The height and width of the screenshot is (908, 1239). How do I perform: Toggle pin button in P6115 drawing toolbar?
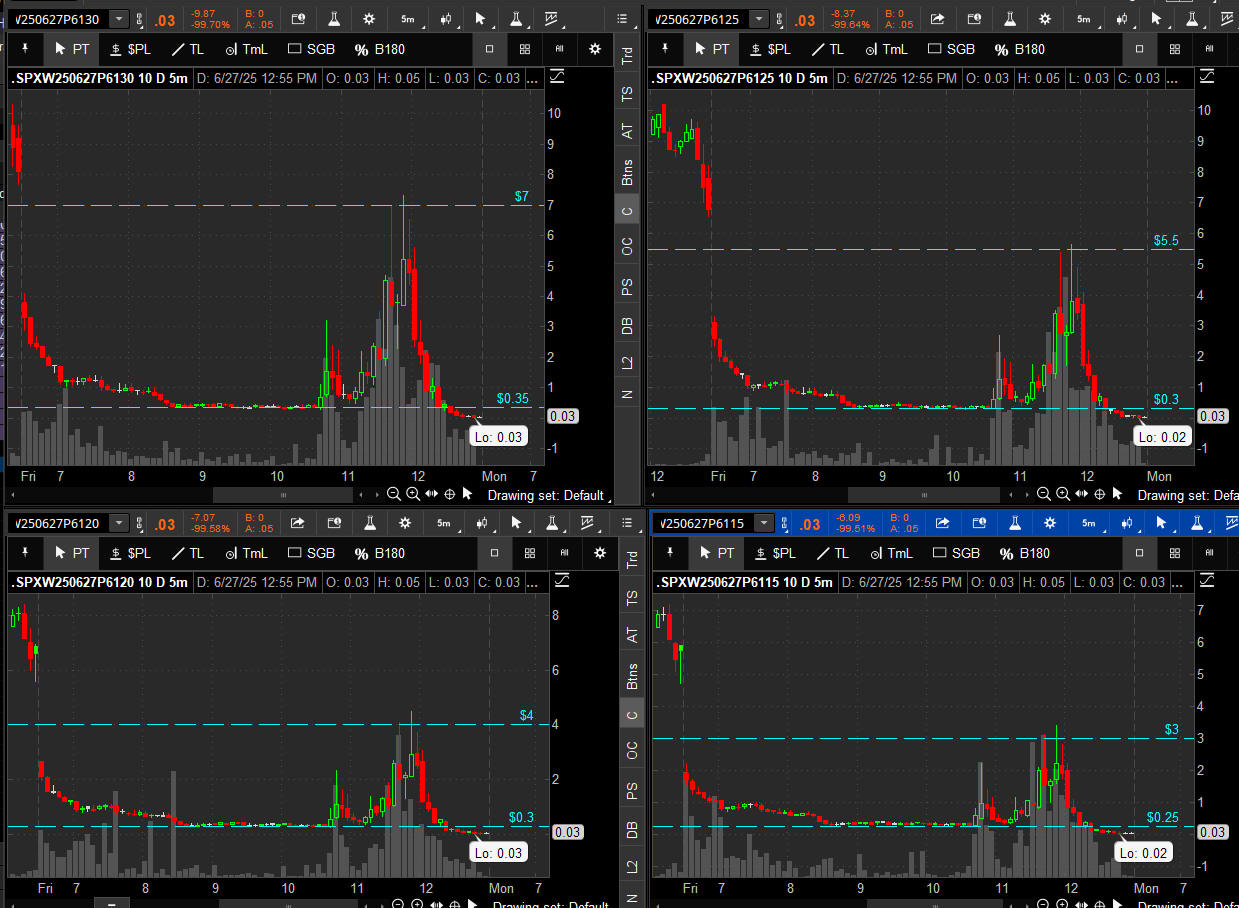(x=670, y=553)
